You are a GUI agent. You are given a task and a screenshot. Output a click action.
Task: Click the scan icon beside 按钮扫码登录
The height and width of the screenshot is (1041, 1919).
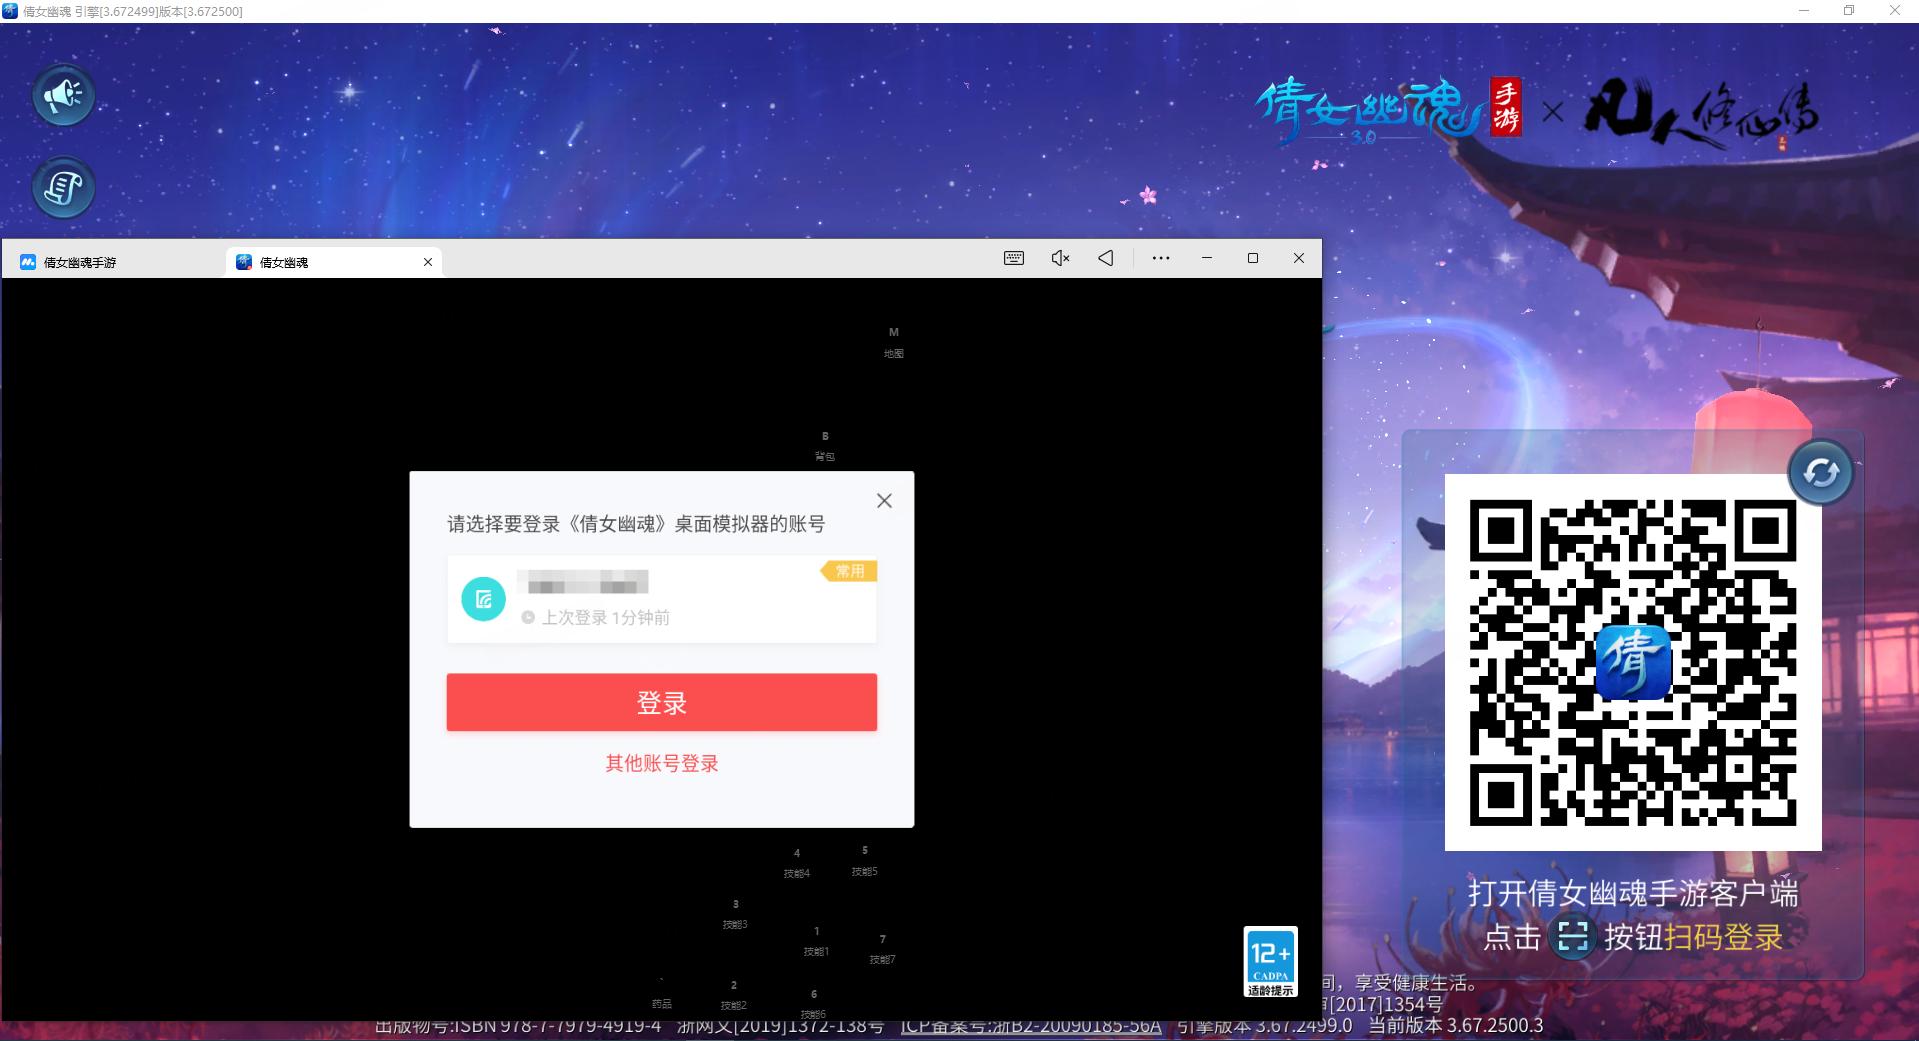coord(1572,937)
